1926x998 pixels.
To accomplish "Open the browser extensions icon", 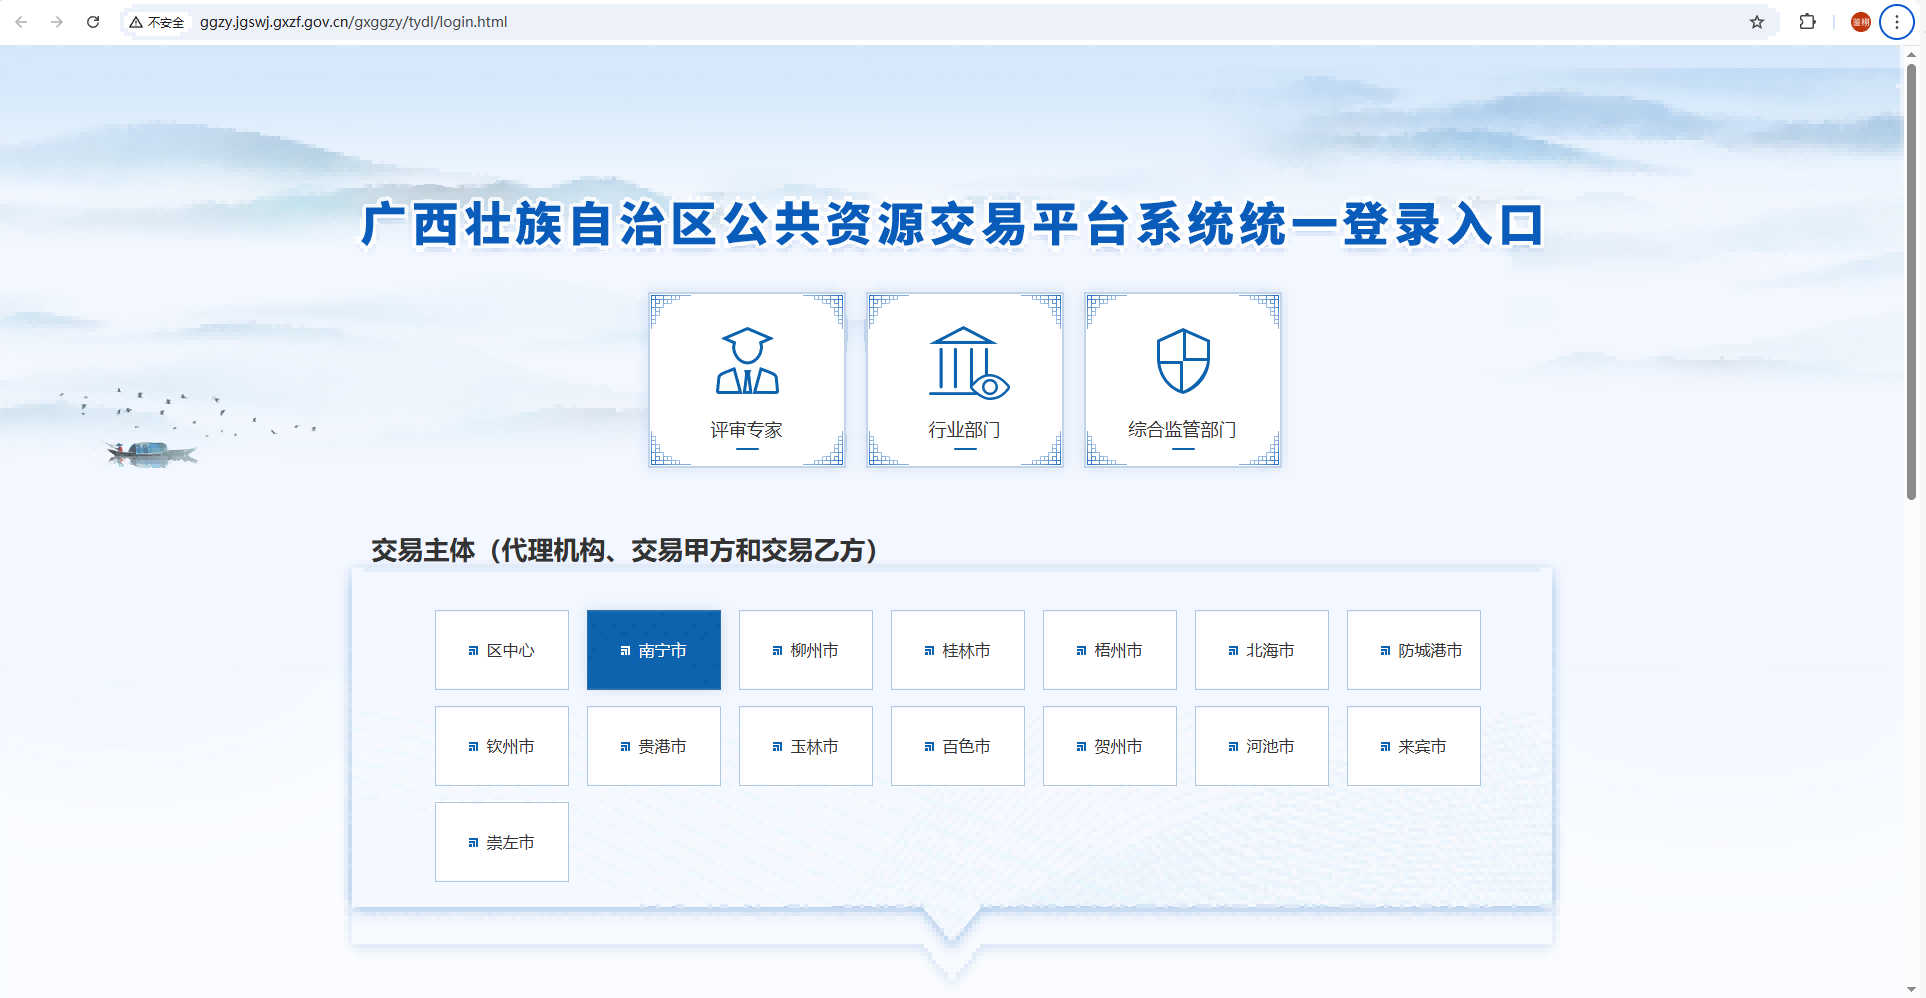I will [x=1809, y=21].
